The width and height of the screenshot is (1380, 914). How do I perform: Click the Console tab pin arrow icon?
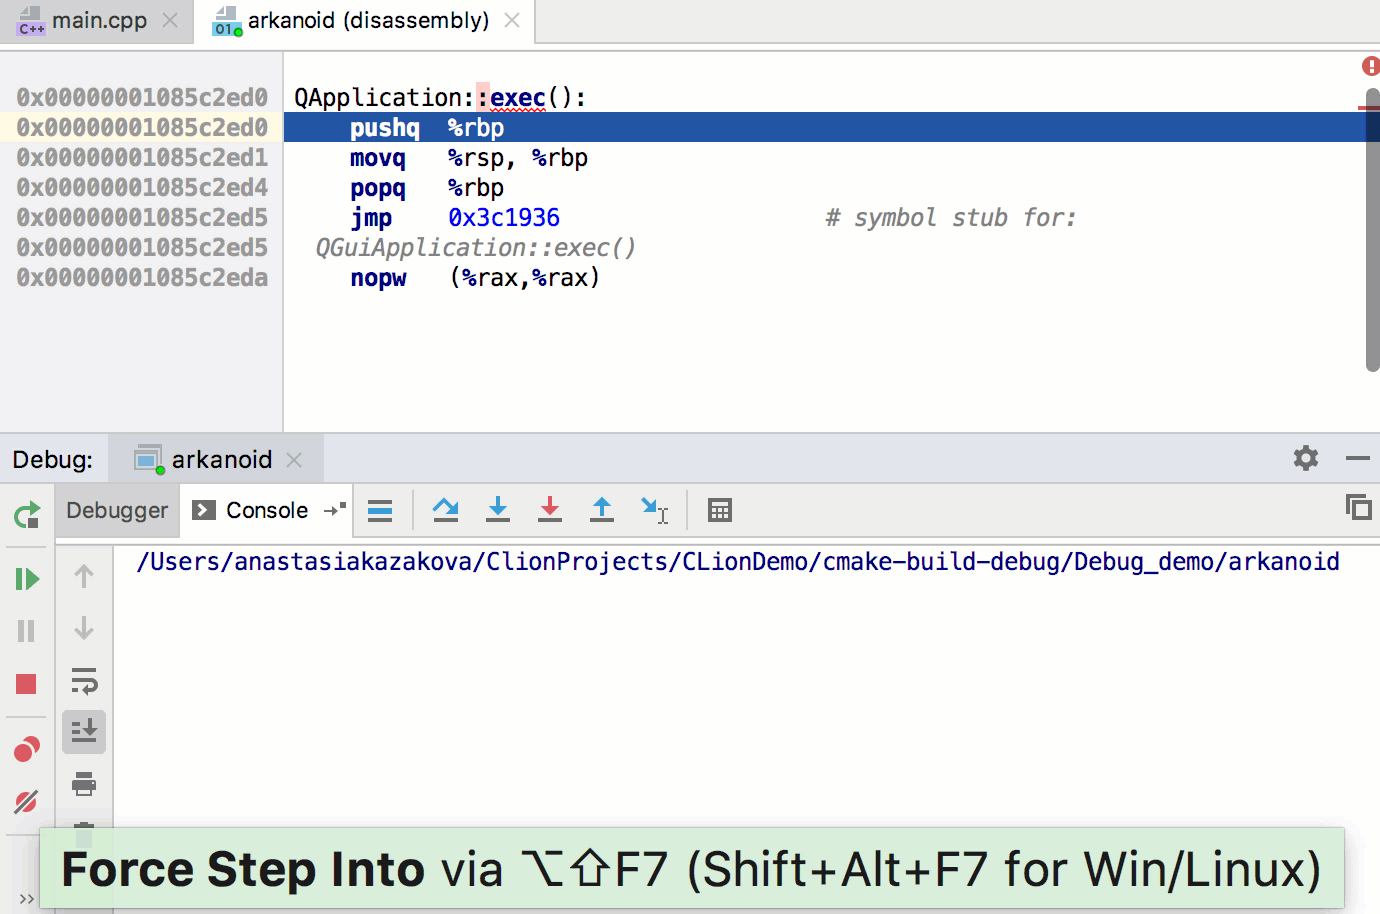tap(335, 510)
